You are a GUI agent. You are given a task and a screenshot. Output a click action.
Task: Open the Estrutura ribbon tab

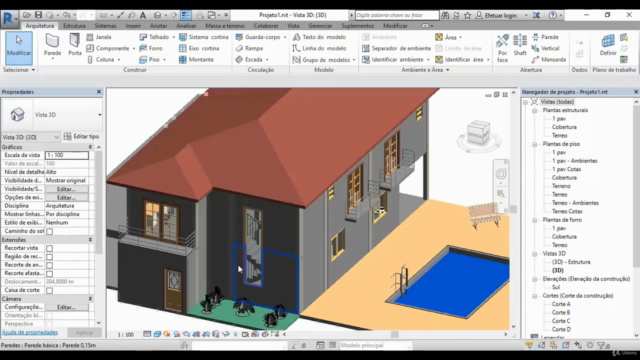pos(74,26)
